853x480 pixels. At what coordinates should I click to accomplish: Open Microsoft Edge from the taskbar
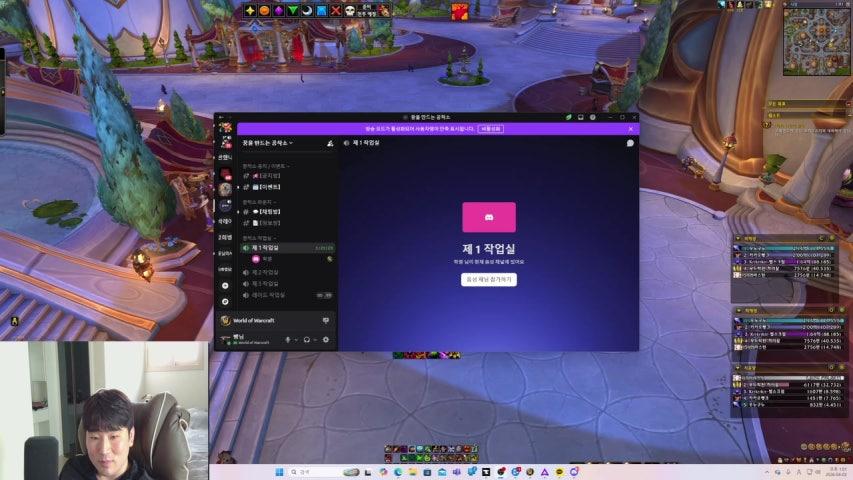(398, 472)
